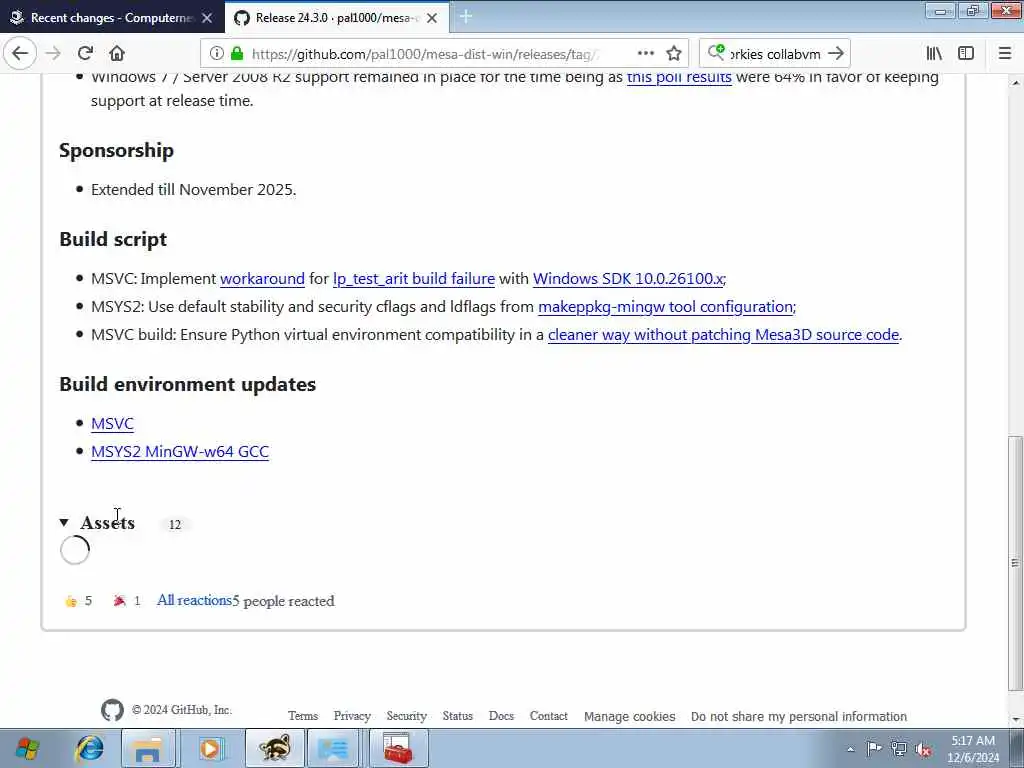Open MSYS2 MinGW-w64 GCC link
The image size is (1024, 768).
pyautogui.click(x=180, y=452)
